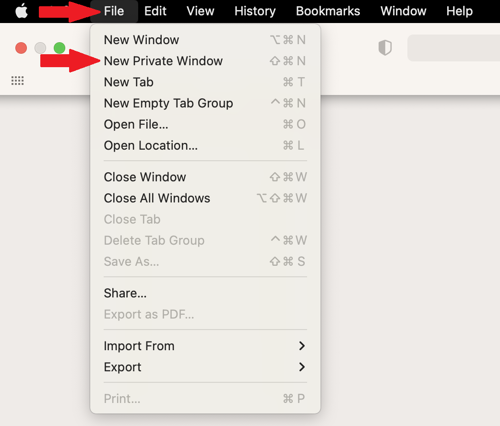Viewport: 500px width, 426px height.
Task: Open the Help menu
Action: (x=459, y=11)
